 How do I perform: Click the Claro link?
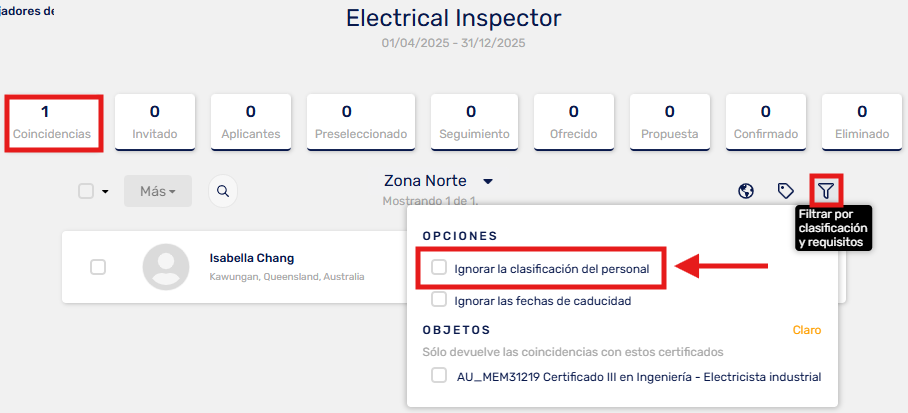(807, 330)
